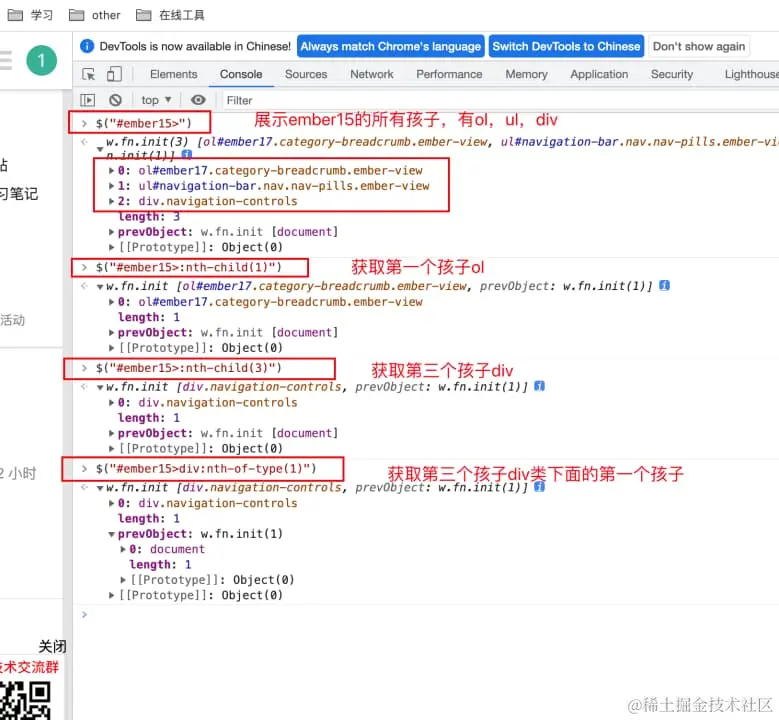The height and width of the screenshot is (720, 779).
Task: Open the Lighthouse tab
Action: (x=752, y=74)
